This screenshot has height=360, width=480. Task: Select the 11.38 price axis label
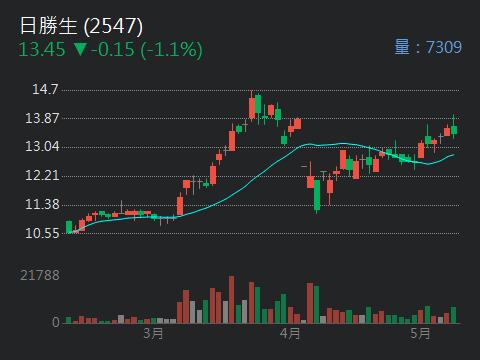click(42, 204)
